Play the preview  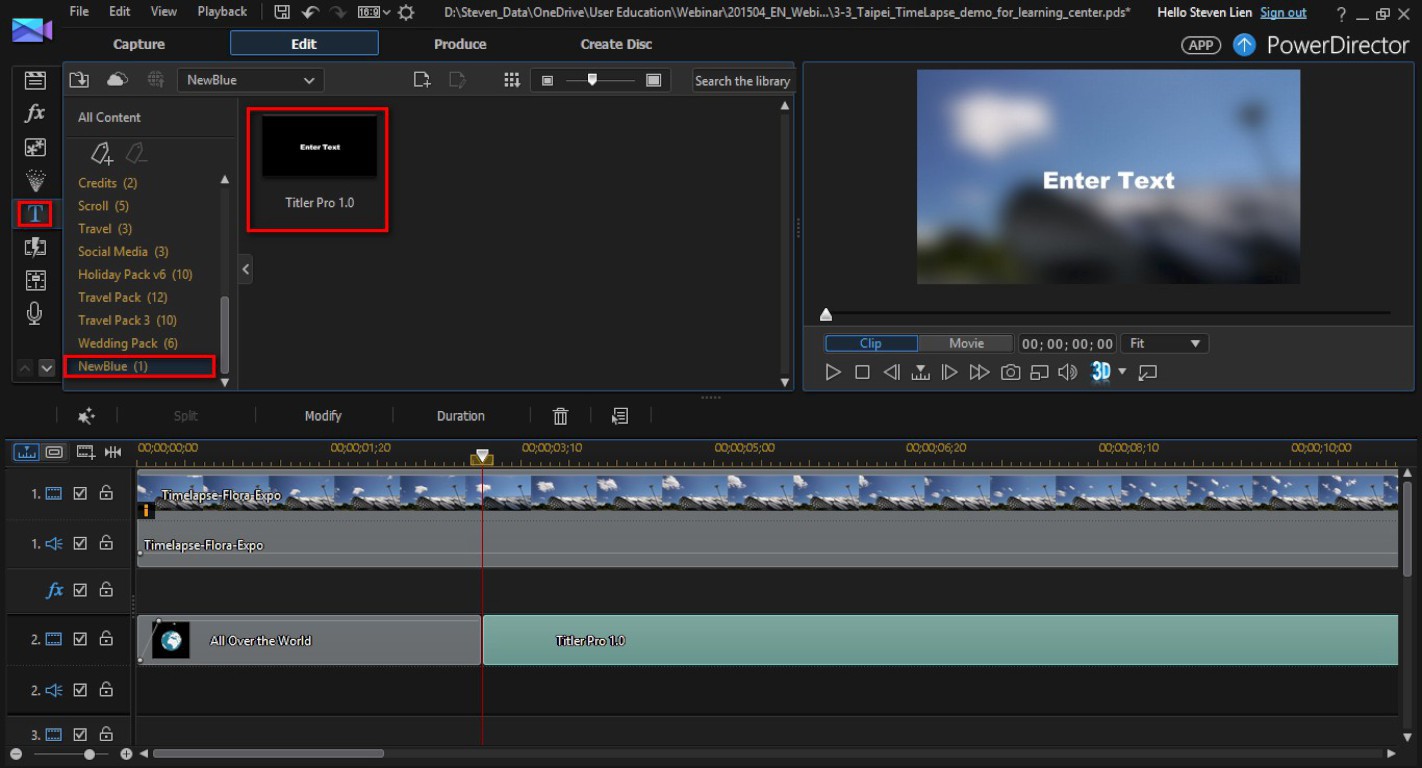pyautogui.click(x=833, y=372)
